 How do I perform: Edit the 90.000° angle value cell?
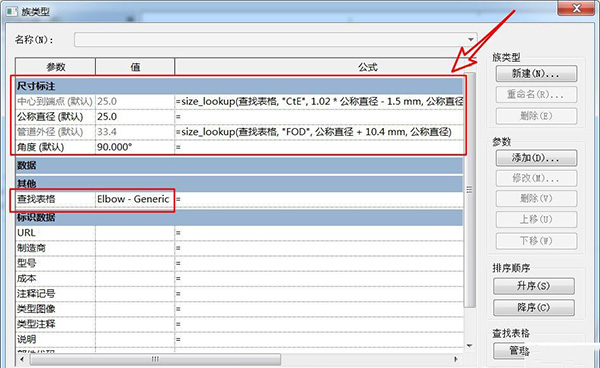(x=135, y=147)
